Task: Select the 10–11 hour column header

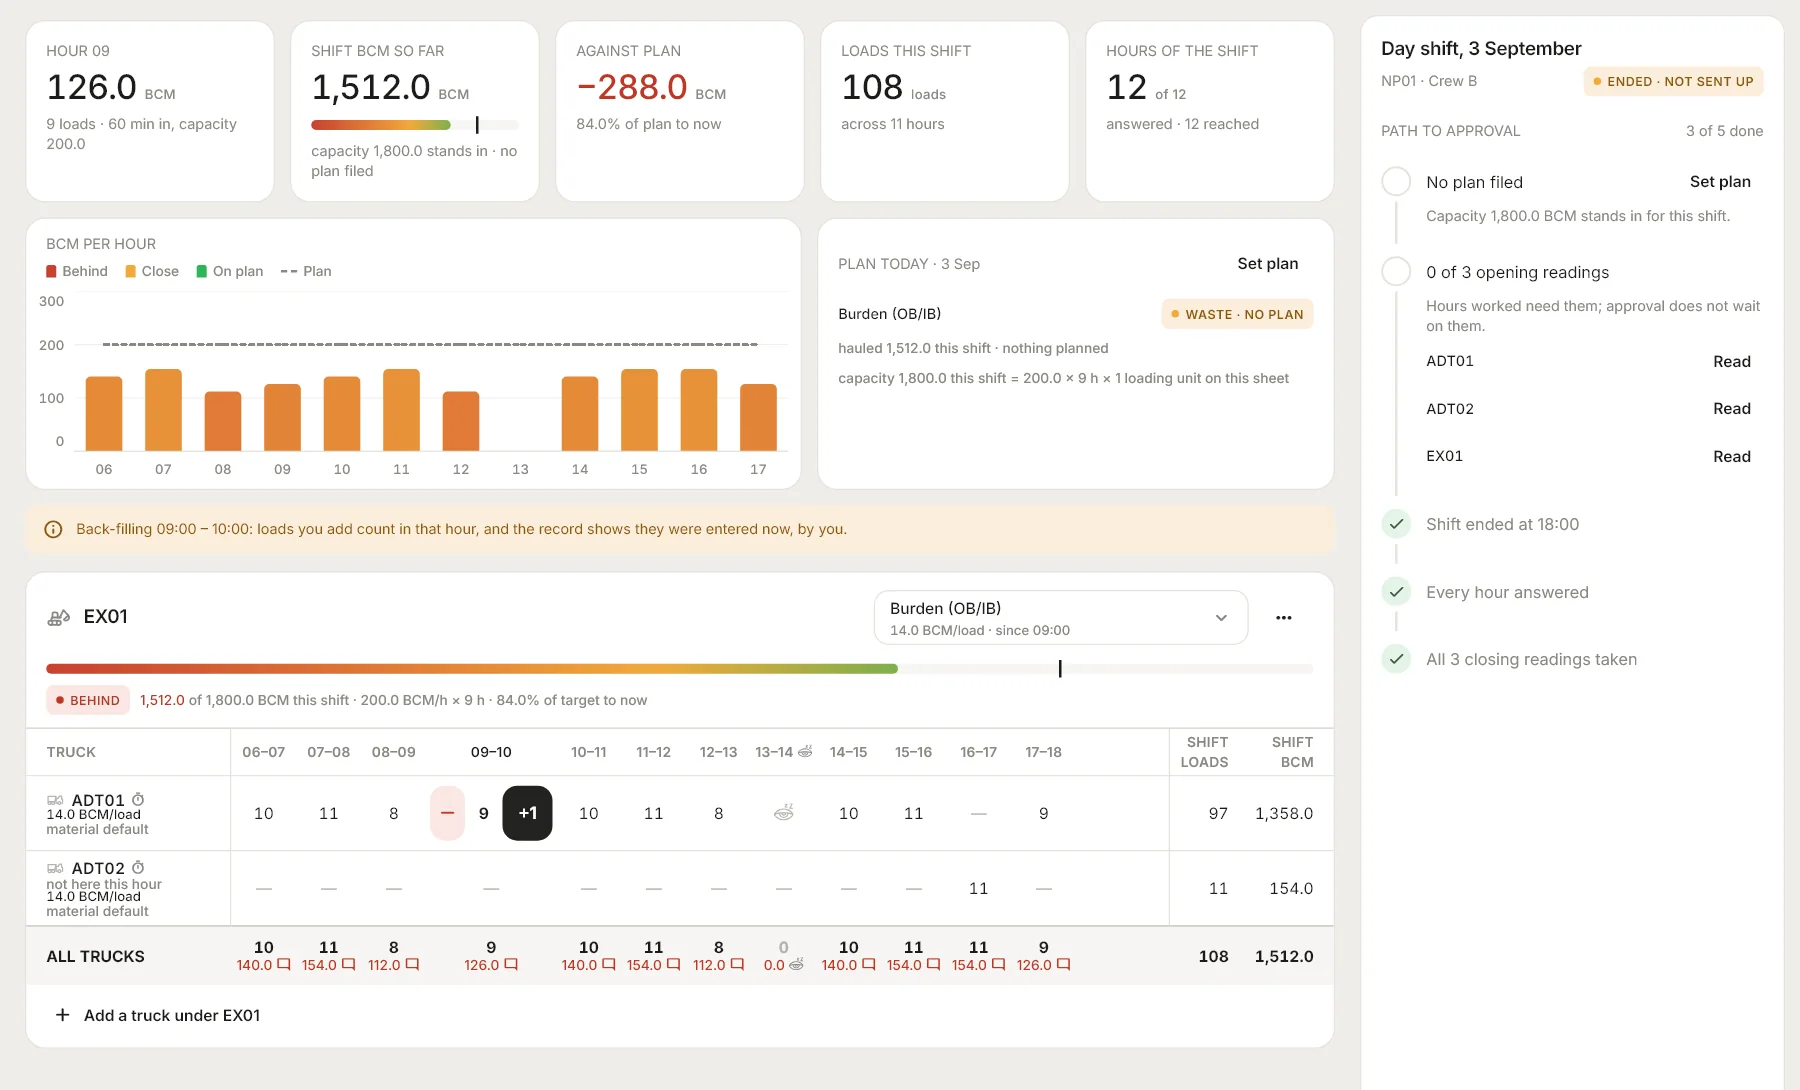Action: tap(589, 752)
